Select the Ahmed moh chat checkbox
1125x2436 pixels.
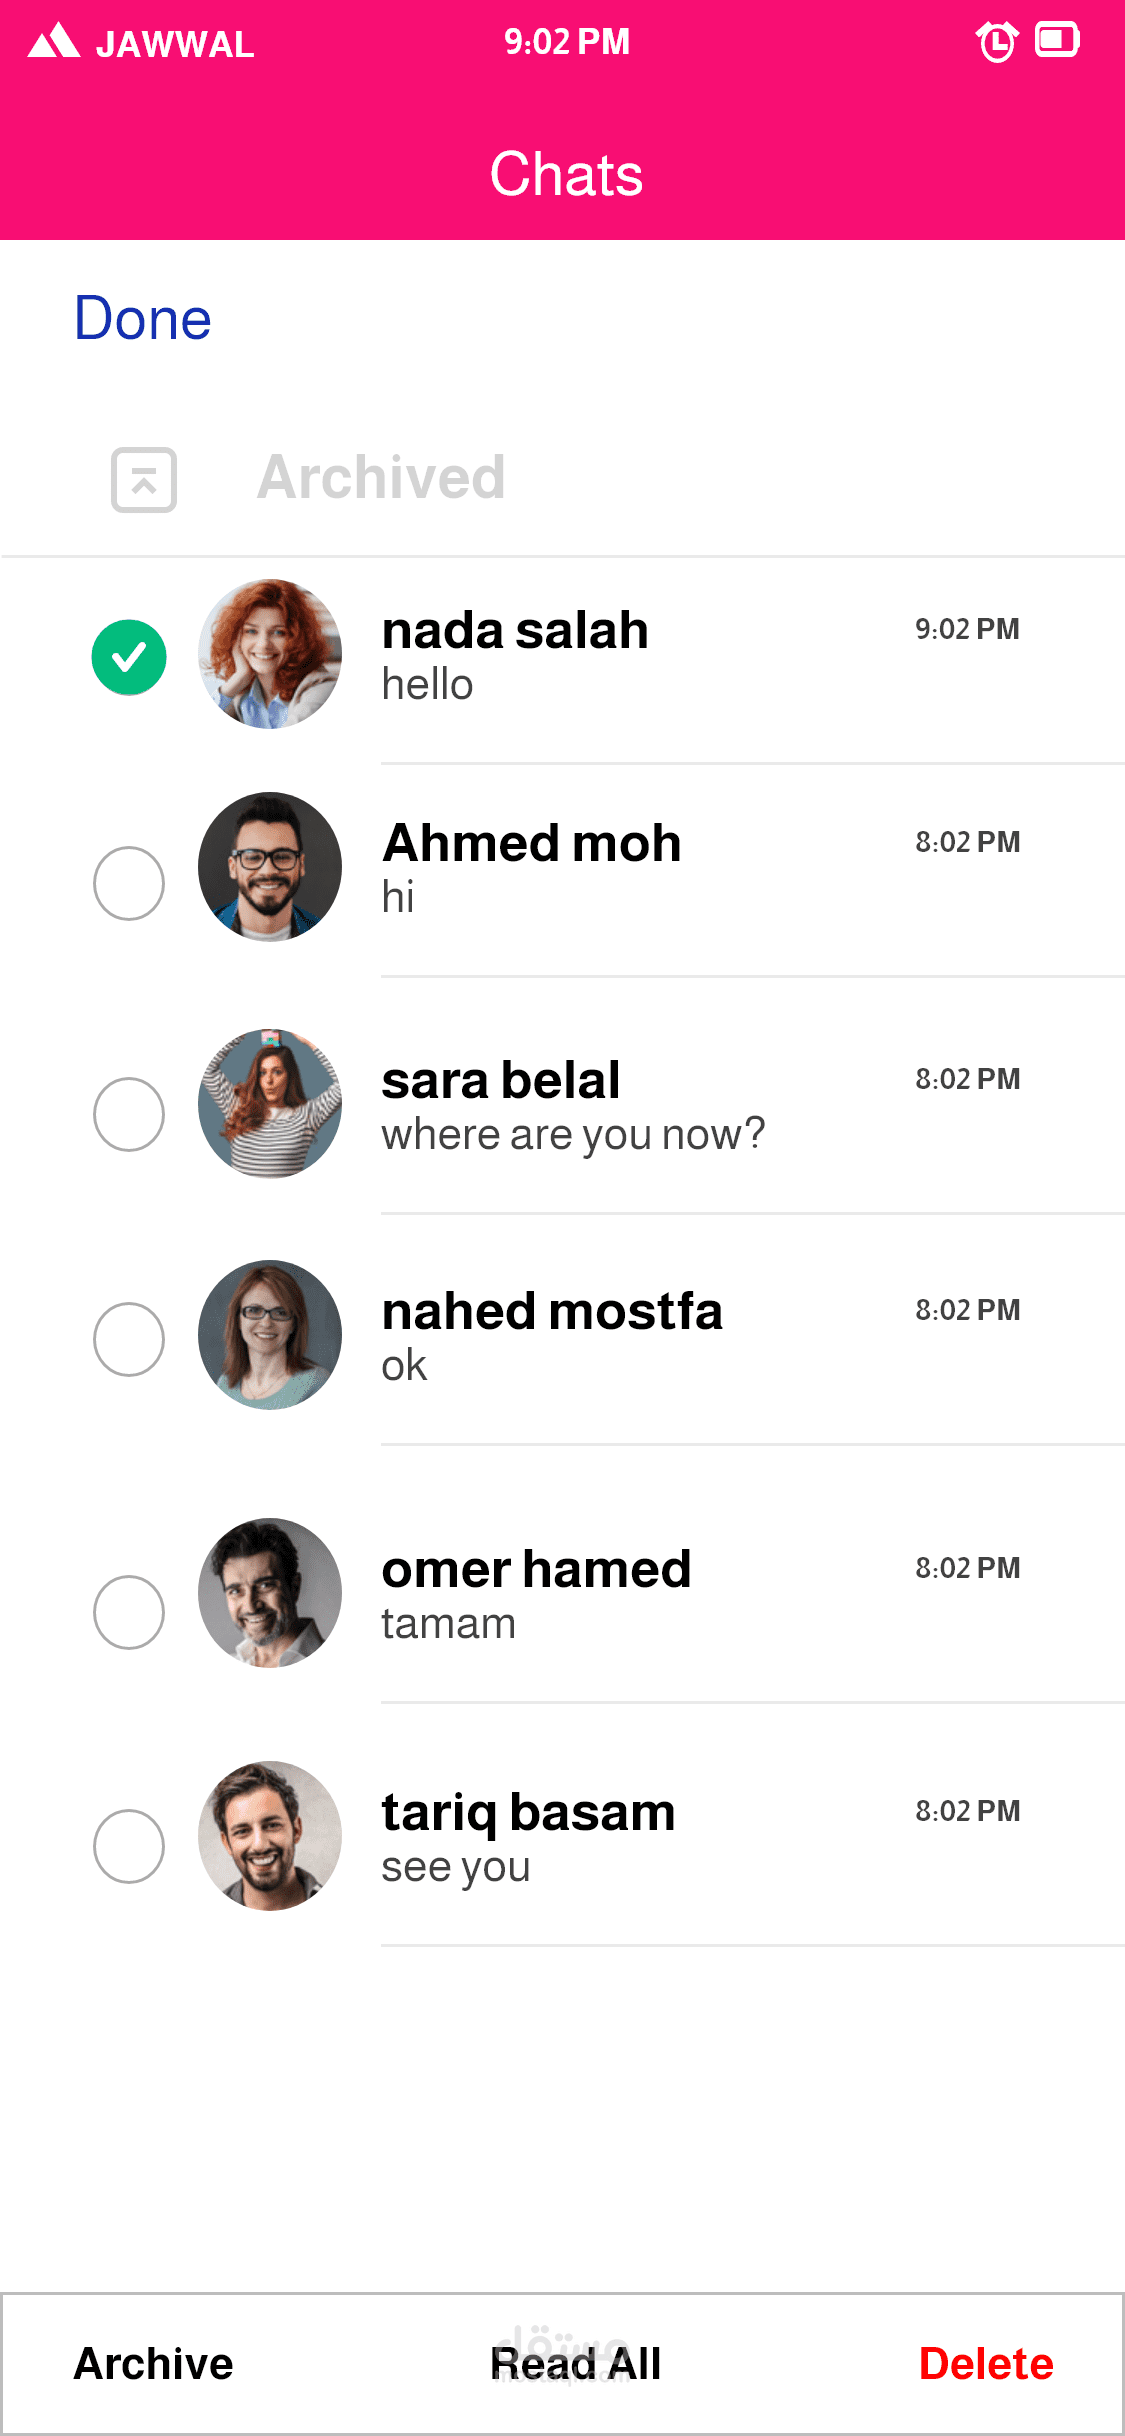point(129,883)
